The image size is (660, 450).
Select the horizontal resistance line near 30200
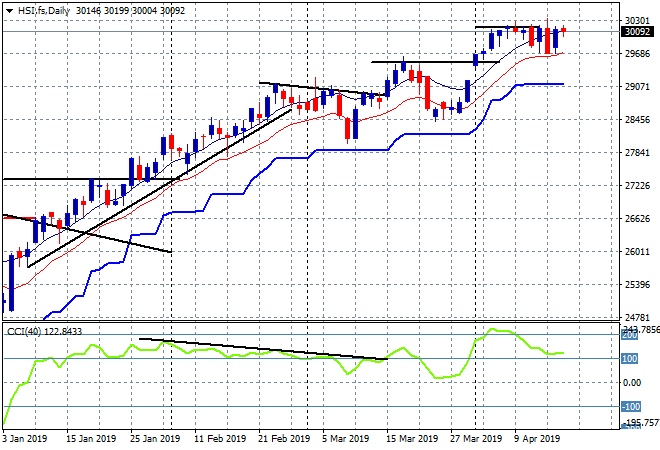click(507, 27)
